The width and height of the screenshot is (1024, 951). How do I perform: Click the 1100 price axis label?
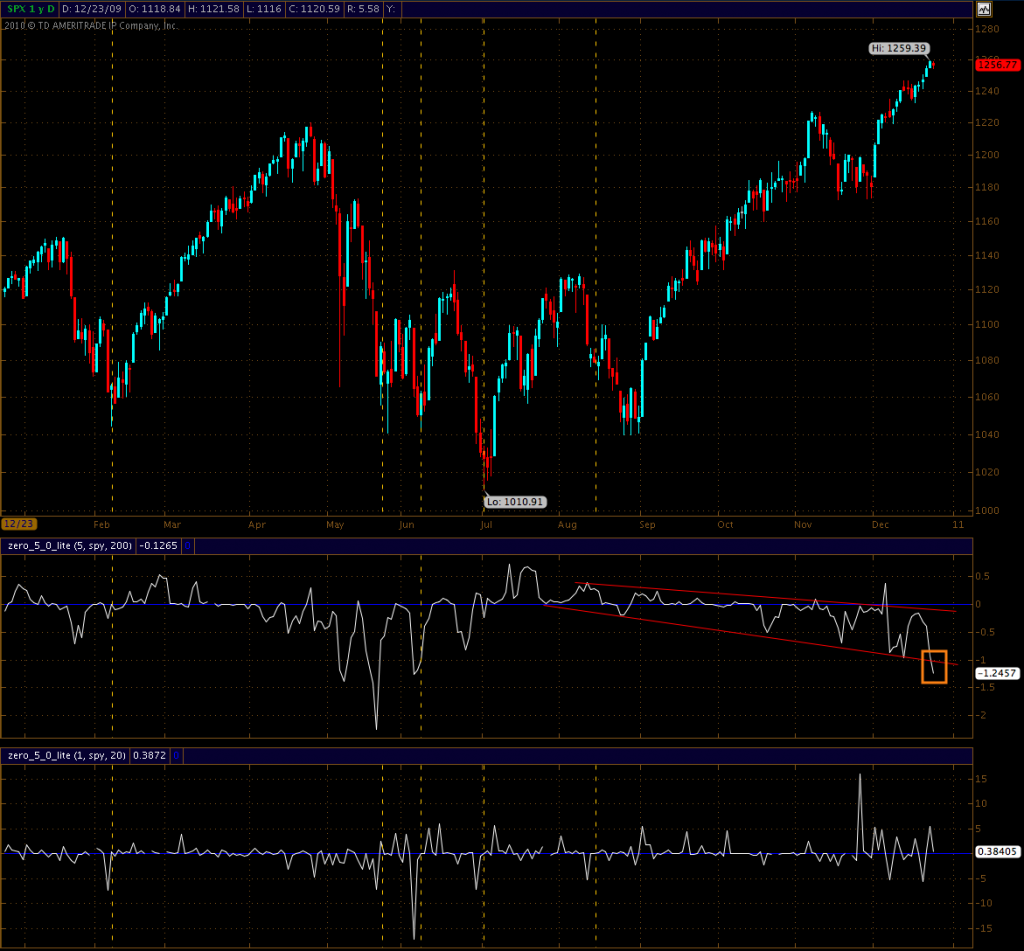pos(987,324)
